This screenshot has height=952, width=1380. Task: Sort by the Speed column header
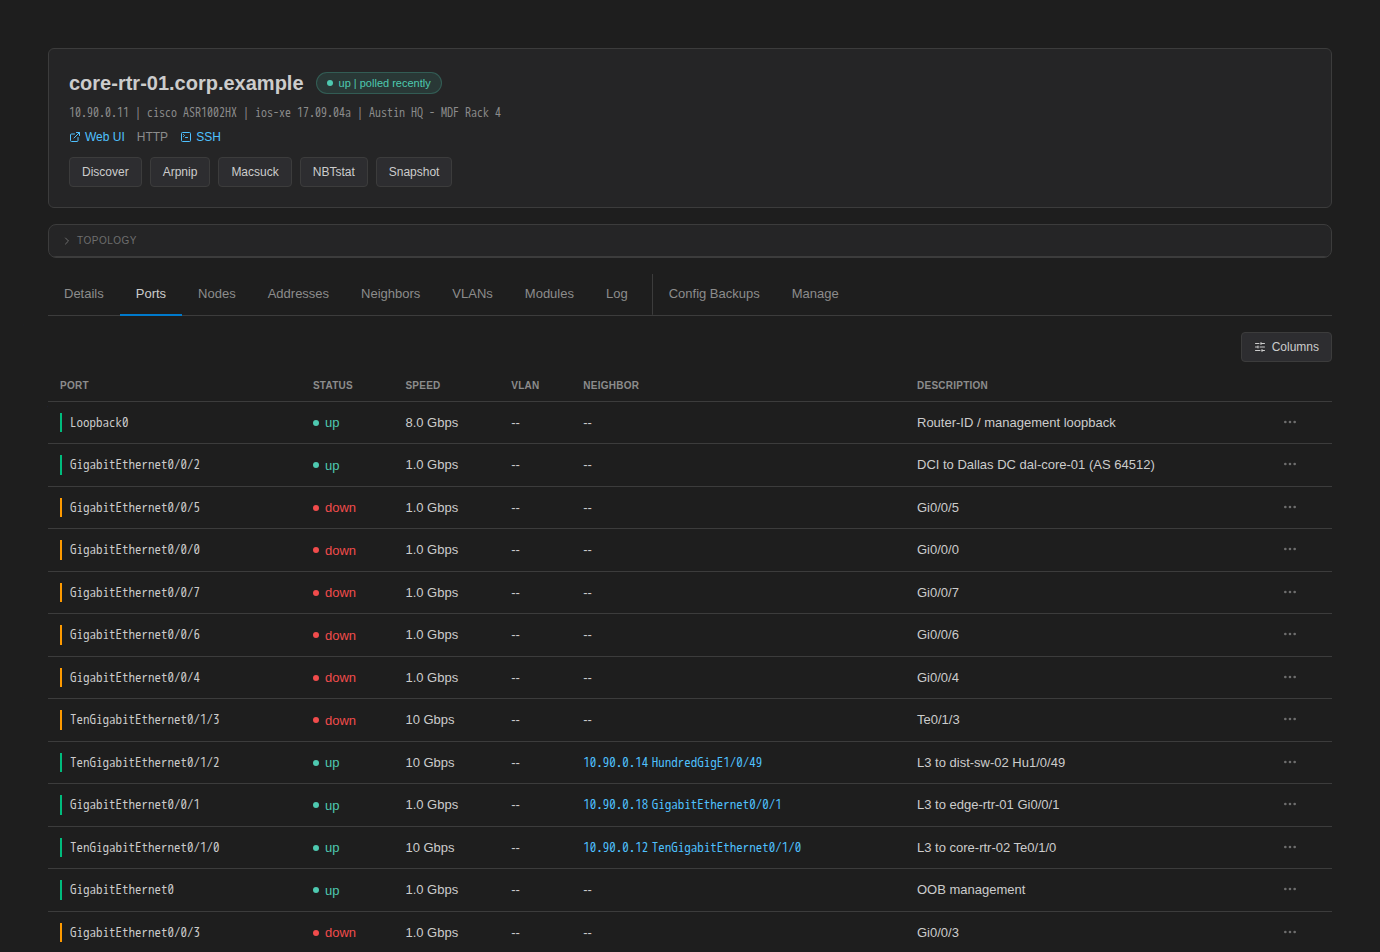[x=423, y=385]
